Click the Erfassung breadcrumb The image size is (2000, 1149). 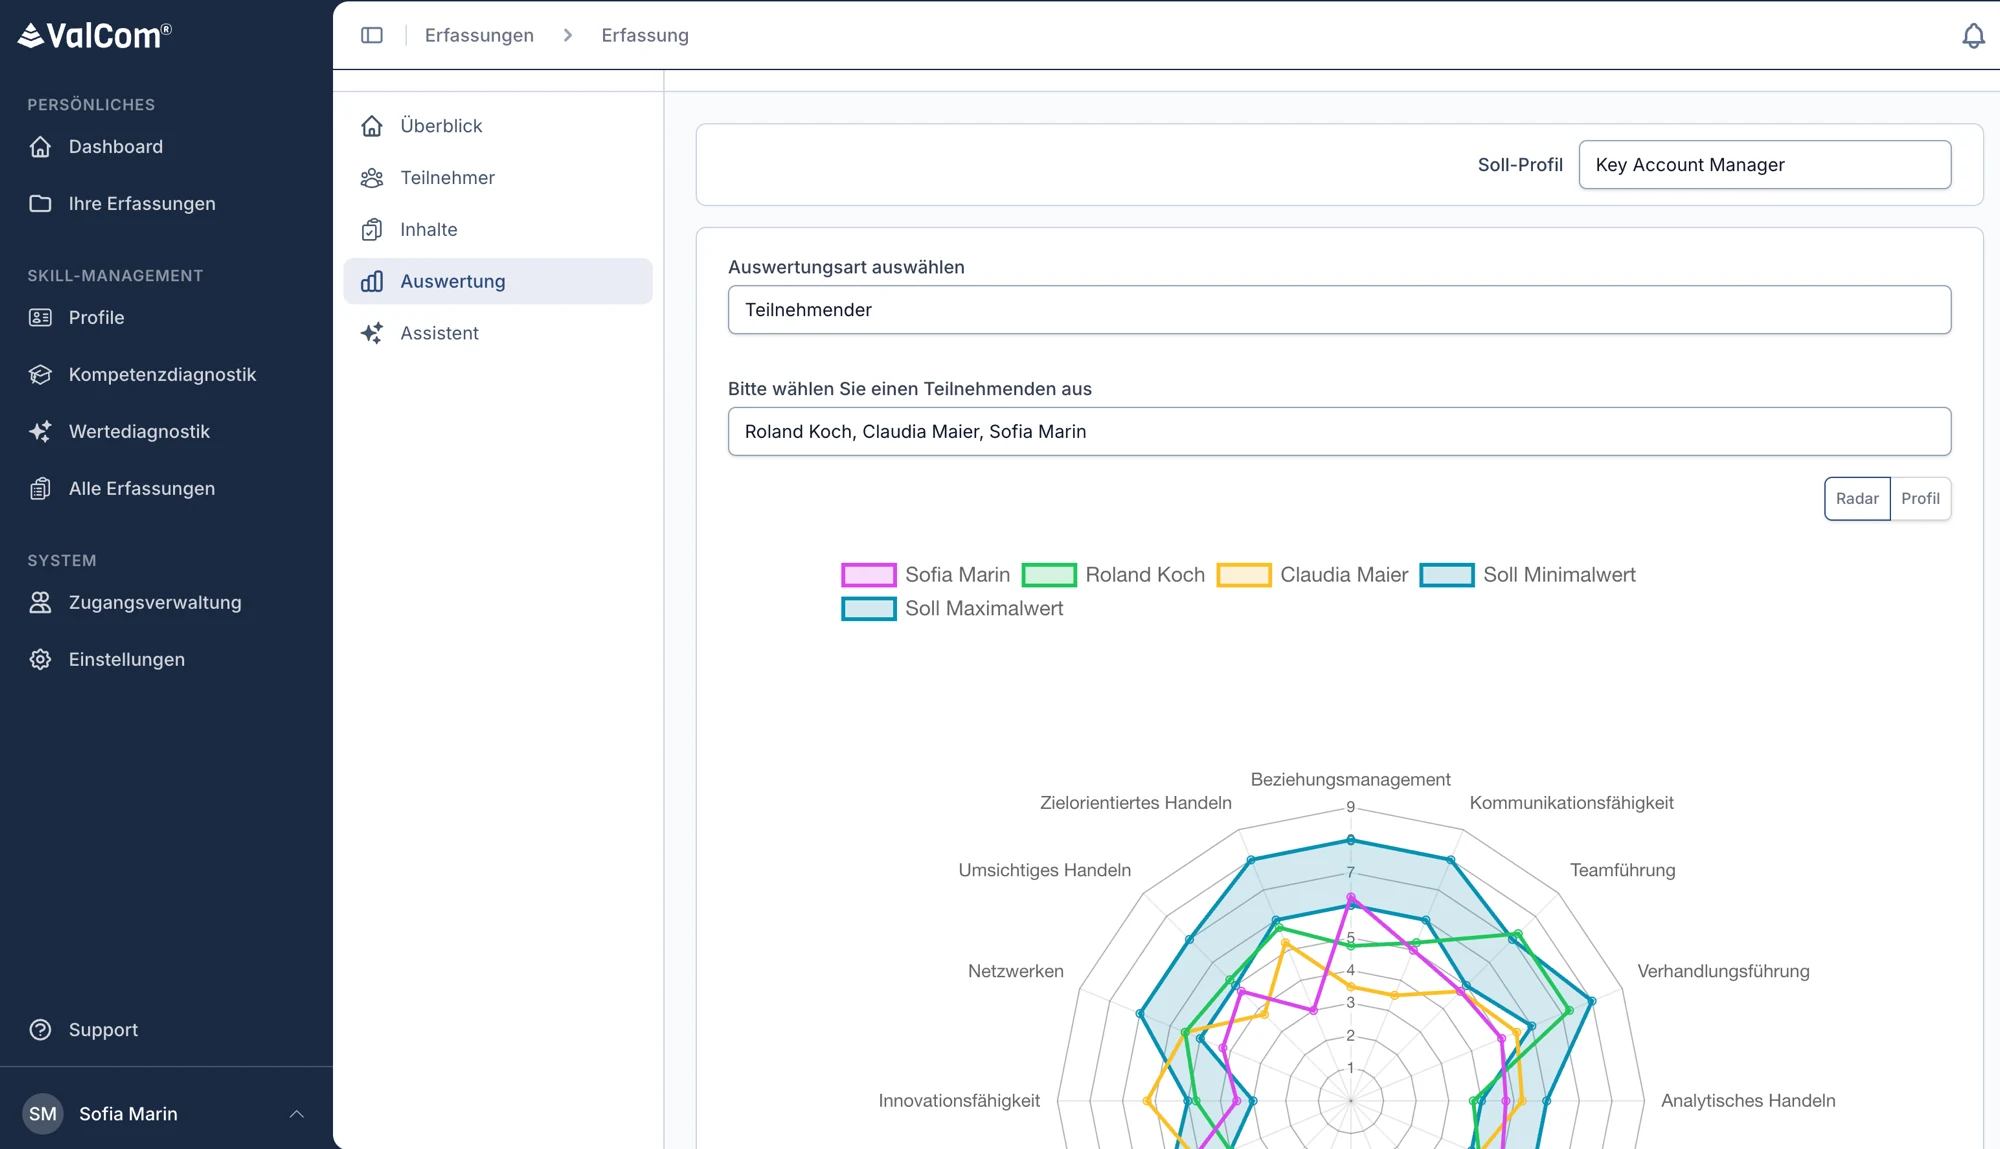point(645,36)
